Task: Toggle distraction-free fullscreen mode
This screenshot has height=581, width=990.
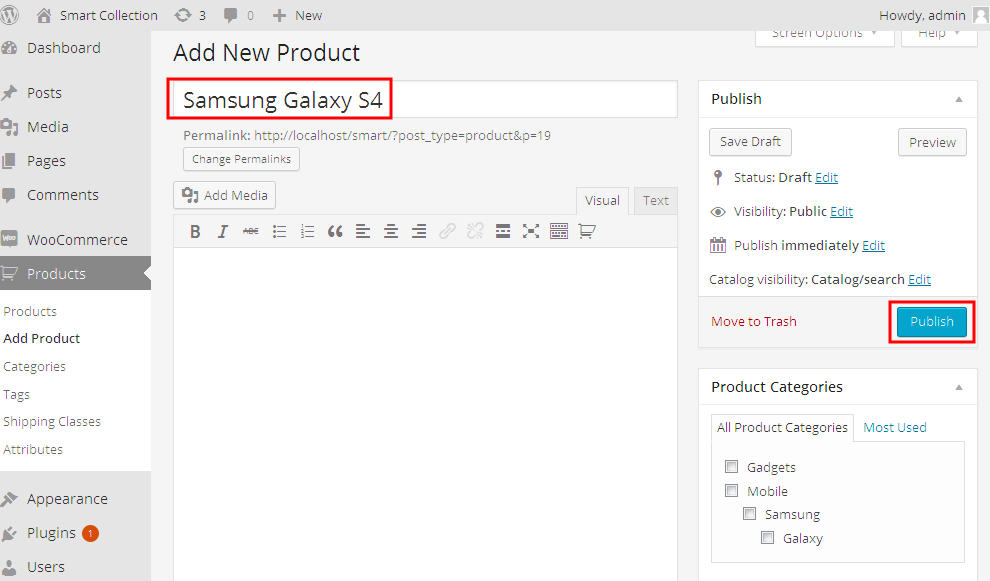Action: tap(531, 232)
